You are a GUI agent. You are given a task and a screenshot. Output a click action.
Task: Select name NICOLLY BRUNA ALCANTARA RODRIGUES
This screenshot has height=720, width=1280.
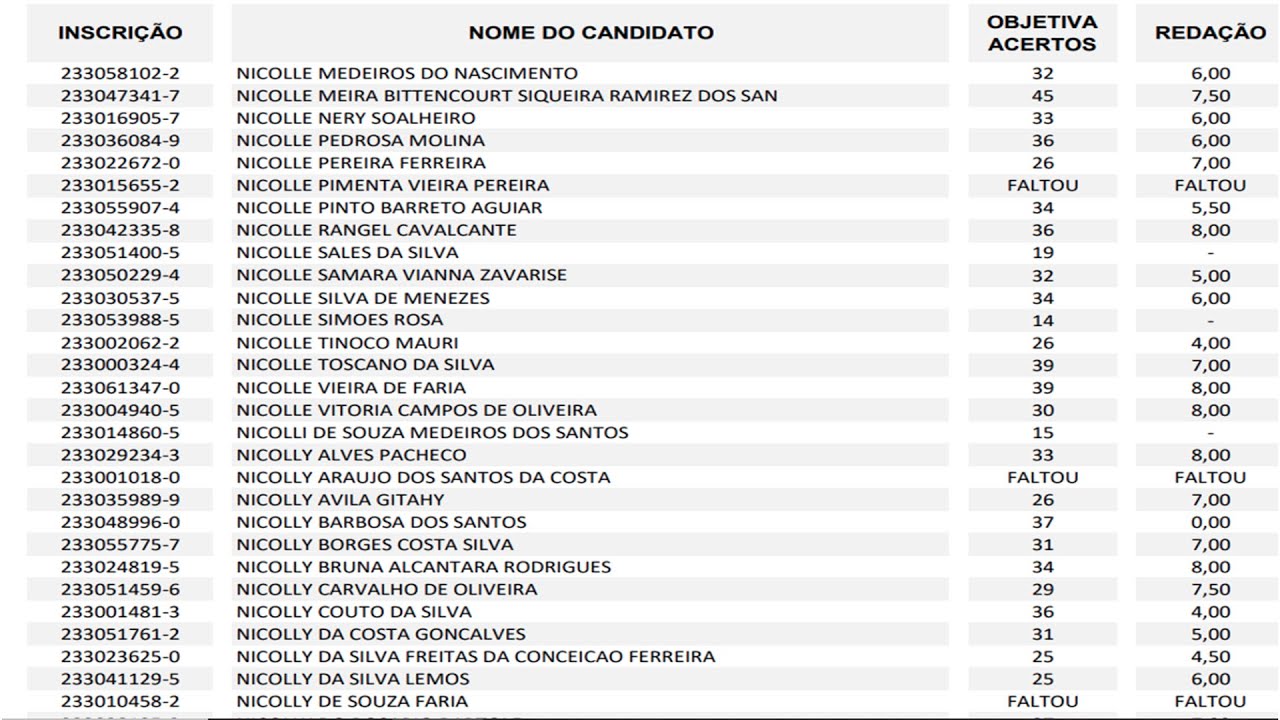click(x=423, y=567)
